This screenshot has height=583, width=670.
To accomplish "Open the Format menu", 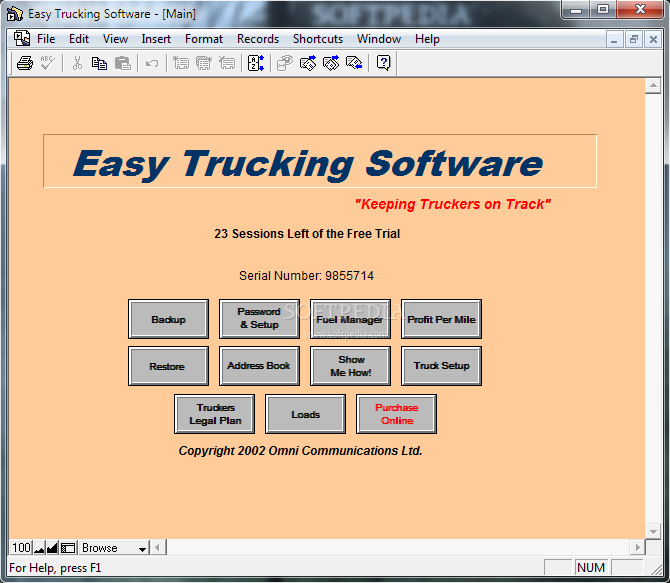I will coord(204,39).
